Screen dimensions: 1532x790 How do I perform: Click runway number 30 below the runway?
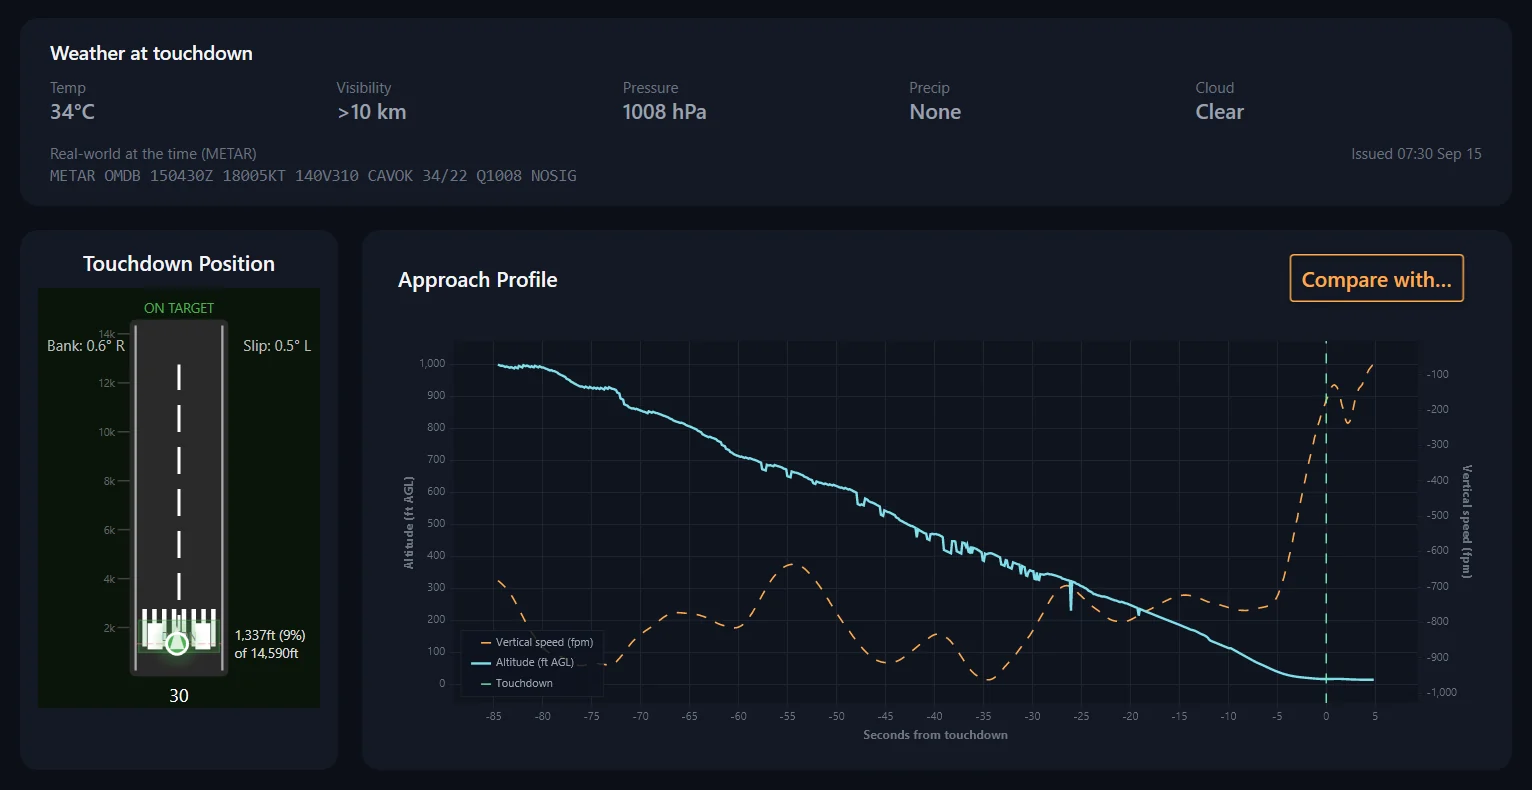(x=179, y=696)
